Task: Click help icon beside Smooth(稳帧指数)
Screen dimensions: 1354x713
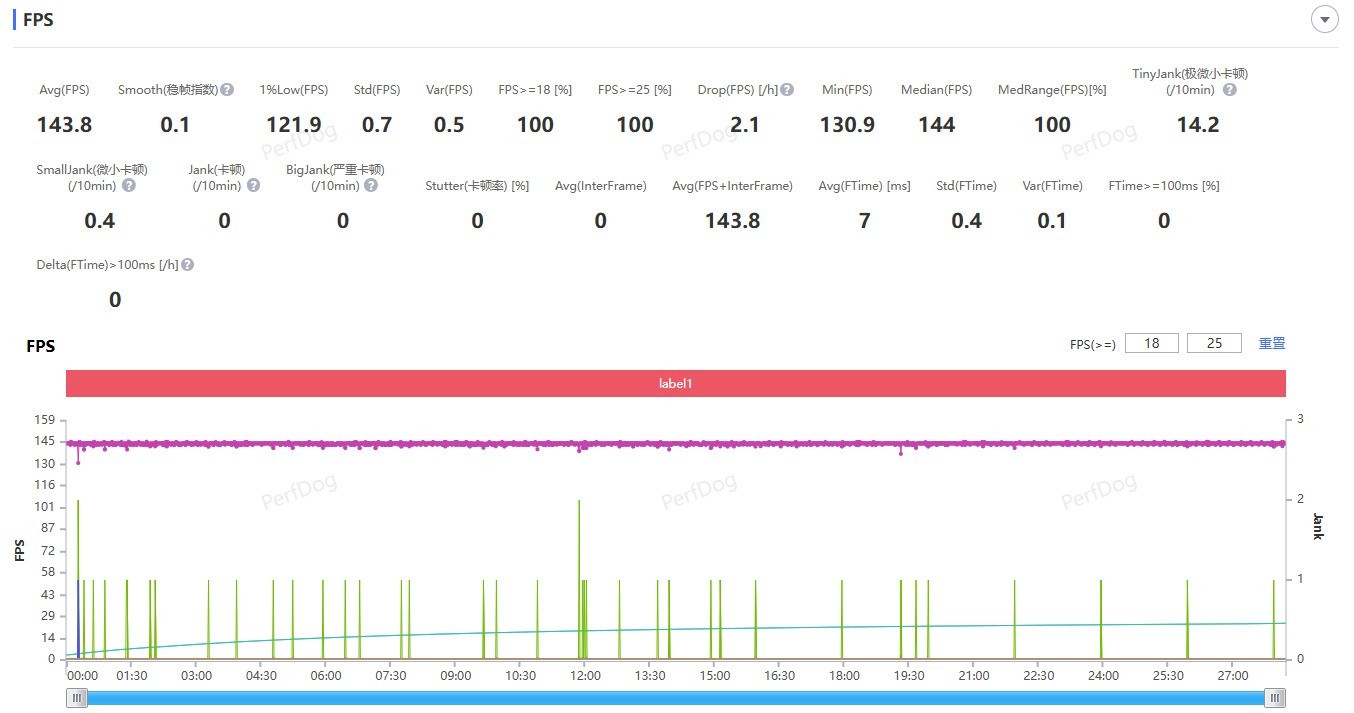Action: (227, 90)
